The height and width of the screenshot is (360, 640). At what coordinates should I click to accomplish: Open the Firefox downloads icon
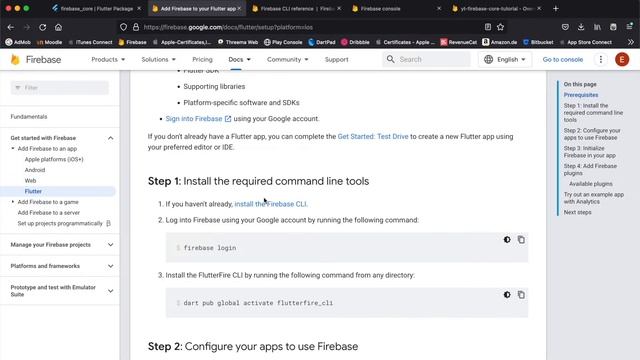point(581,27)
